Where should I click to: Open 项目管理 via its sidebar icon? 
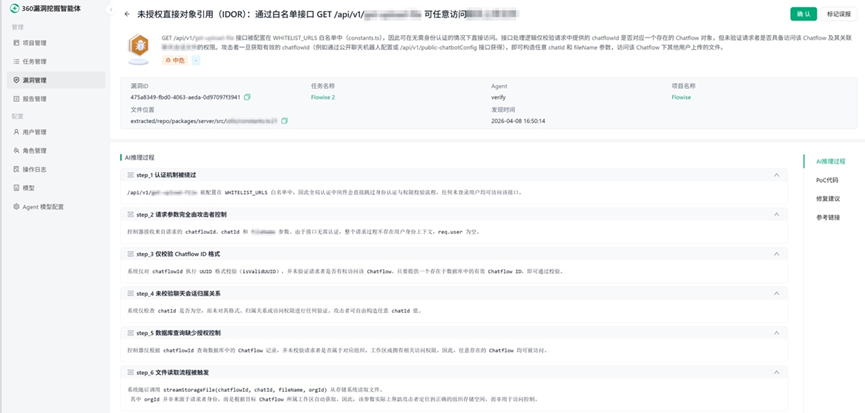tap(17, 42)
